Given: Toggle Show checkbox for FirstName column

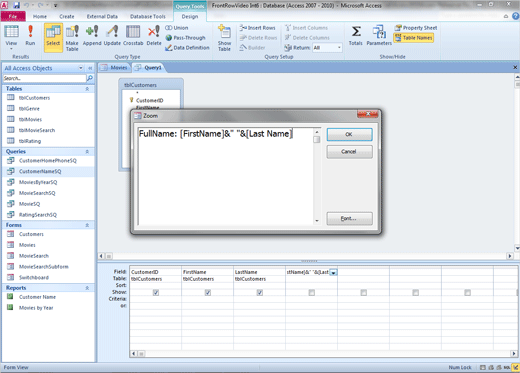Looking at the screenshot, I should (208, 292).
